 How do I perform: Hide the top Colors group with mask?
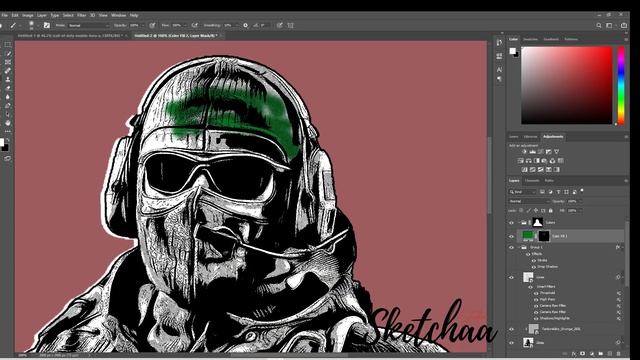(x=511, y=223)
